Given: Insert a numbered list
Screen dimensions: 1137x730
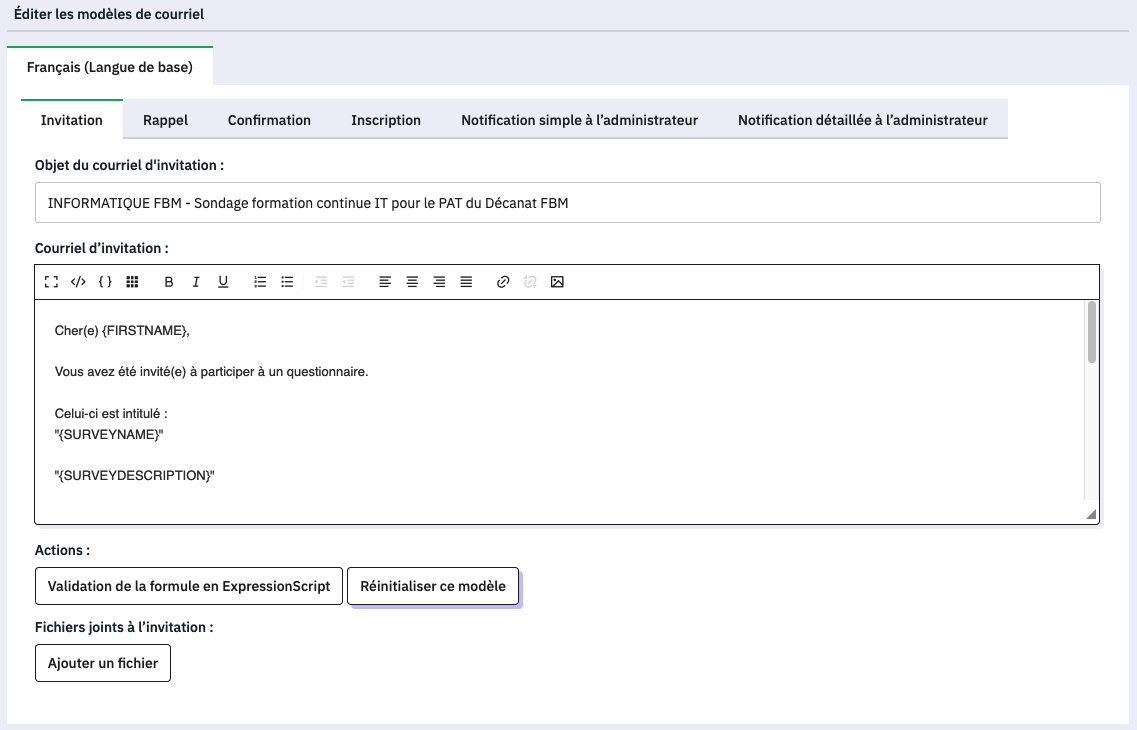Looking at the screenshot, I should click(x=260, y=282).
